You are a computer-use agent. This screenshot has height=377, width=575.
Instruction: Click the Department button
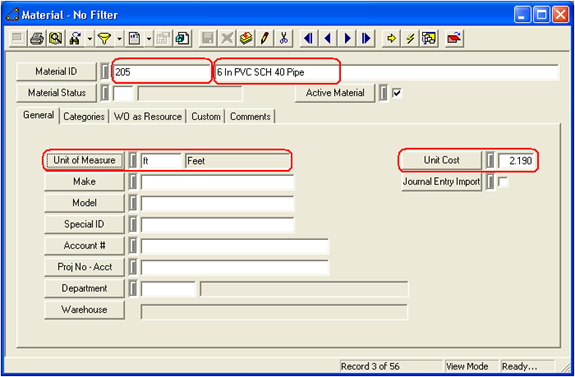click(84, 288)
